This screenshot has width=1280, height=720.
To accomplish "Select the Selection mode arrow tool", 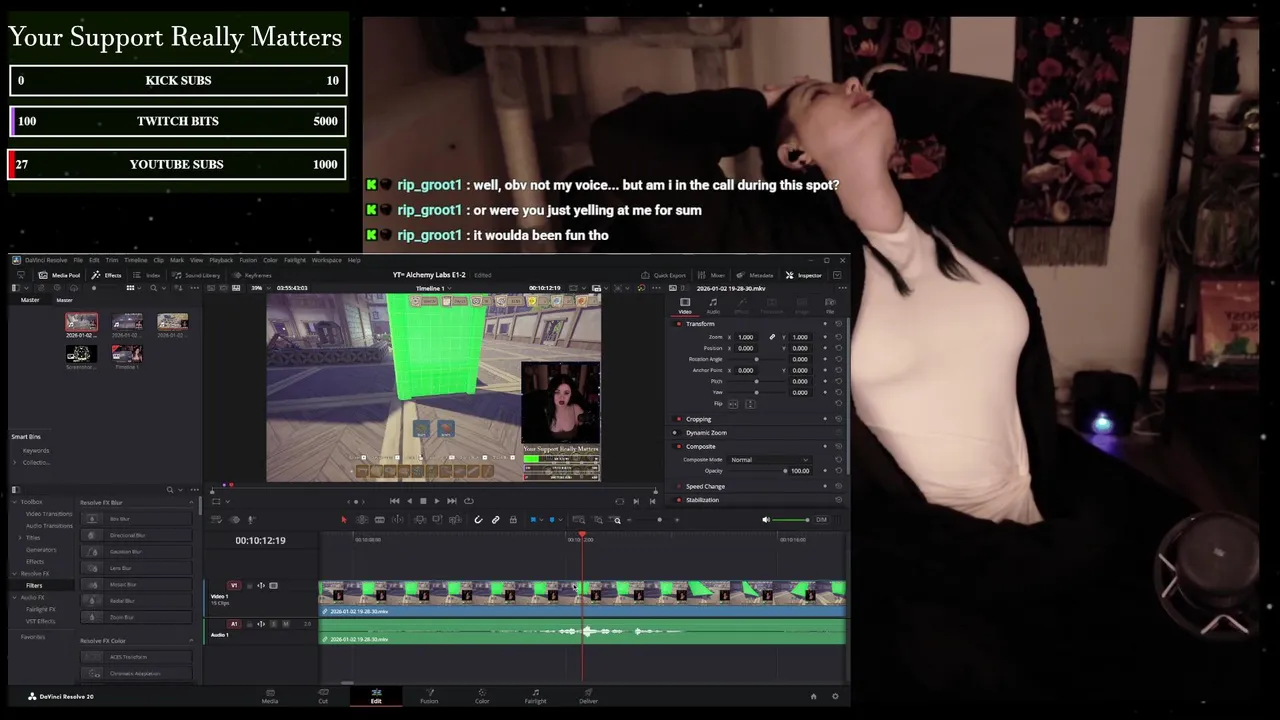I will point(344,520).
